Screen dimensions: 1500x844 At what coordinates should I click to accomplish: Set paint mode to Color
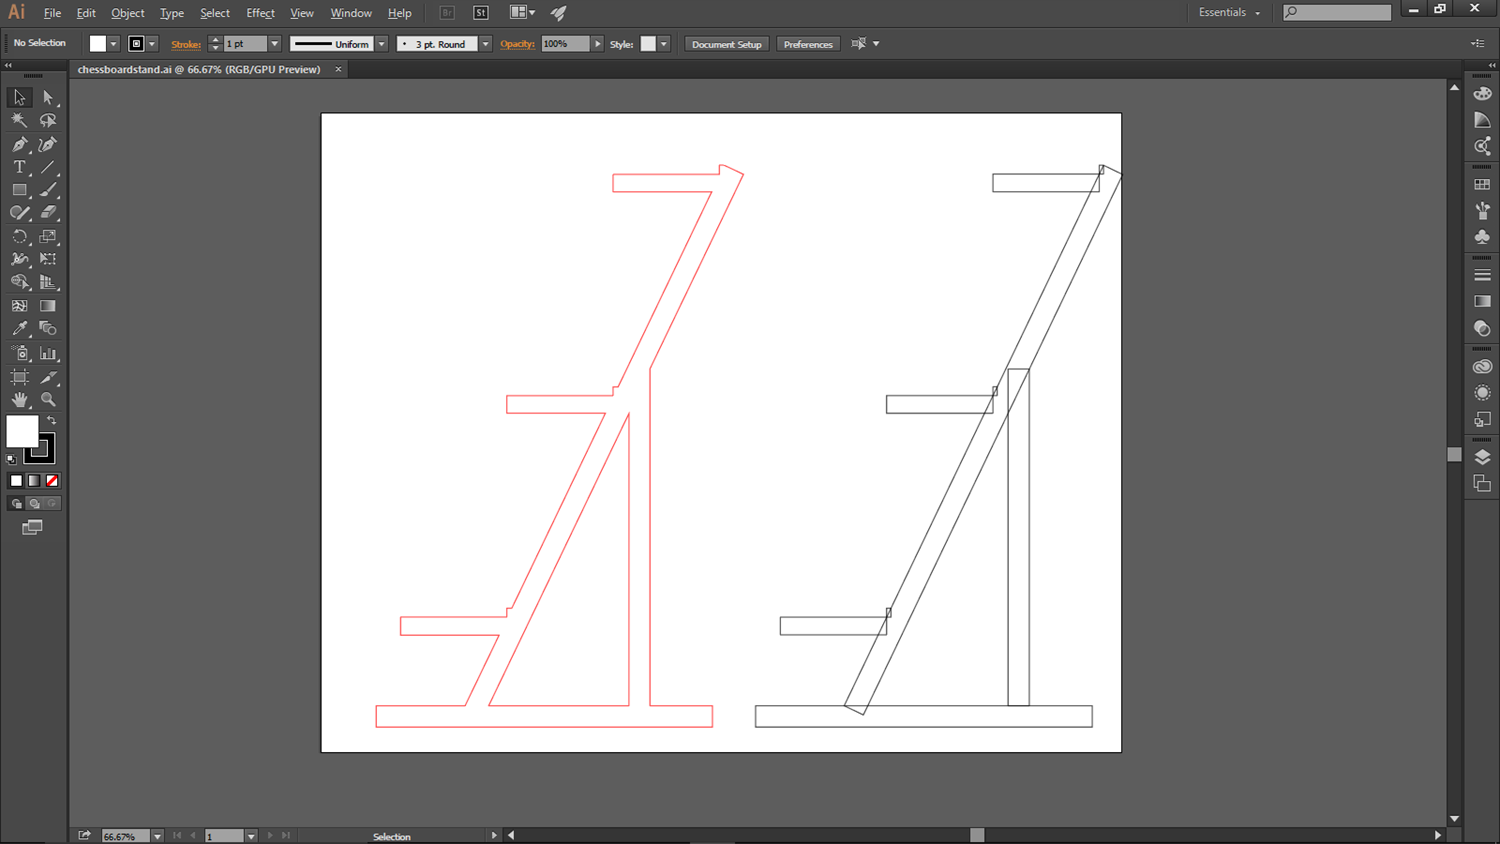[16, 481]
